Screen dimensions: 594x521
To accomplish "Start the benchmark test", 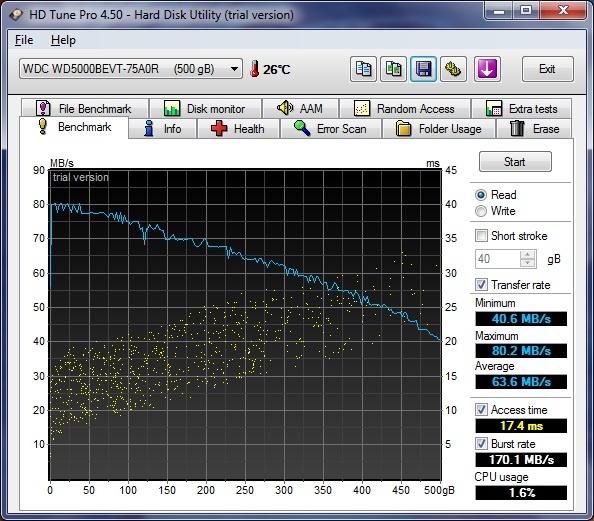I will [515, 162].
